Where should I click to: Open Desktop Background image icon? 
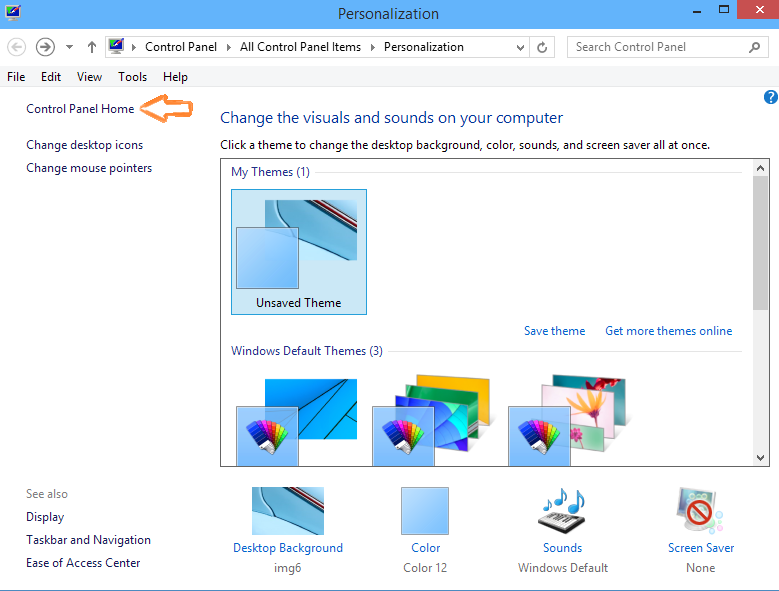tap(288, 511)
